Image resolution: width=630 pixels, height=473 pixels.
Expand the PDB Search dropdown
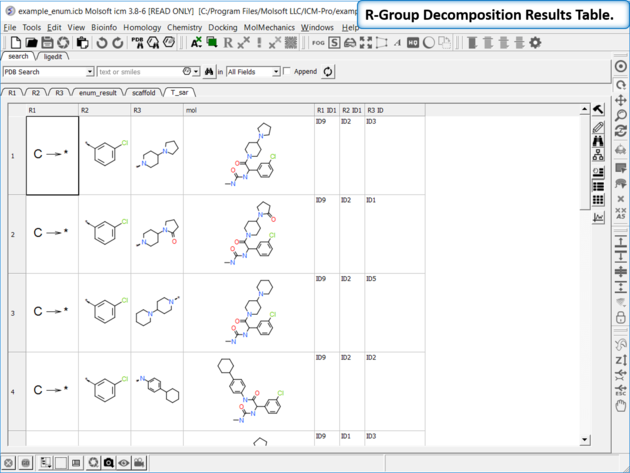pyautogui.click(x=90, y=72)
